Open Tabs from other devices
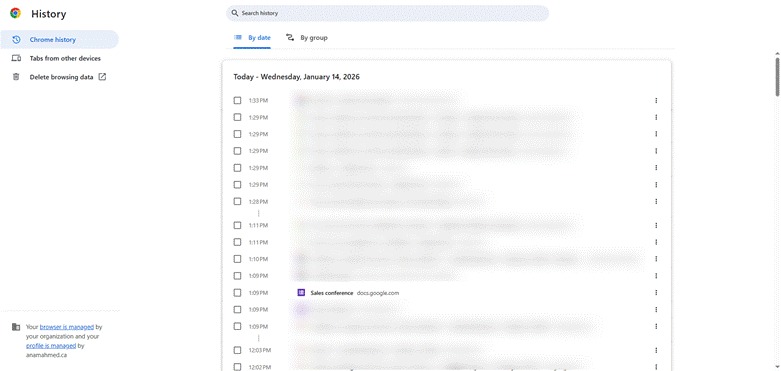Viewport: 781px width, 371px height. click(59, 58)
